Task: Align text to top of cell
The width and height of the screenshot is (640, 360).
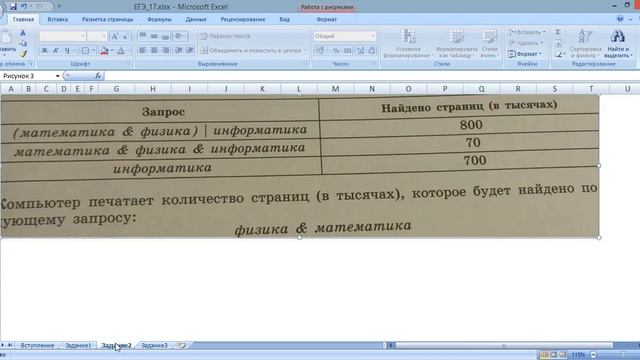Action: pos(142,36)
